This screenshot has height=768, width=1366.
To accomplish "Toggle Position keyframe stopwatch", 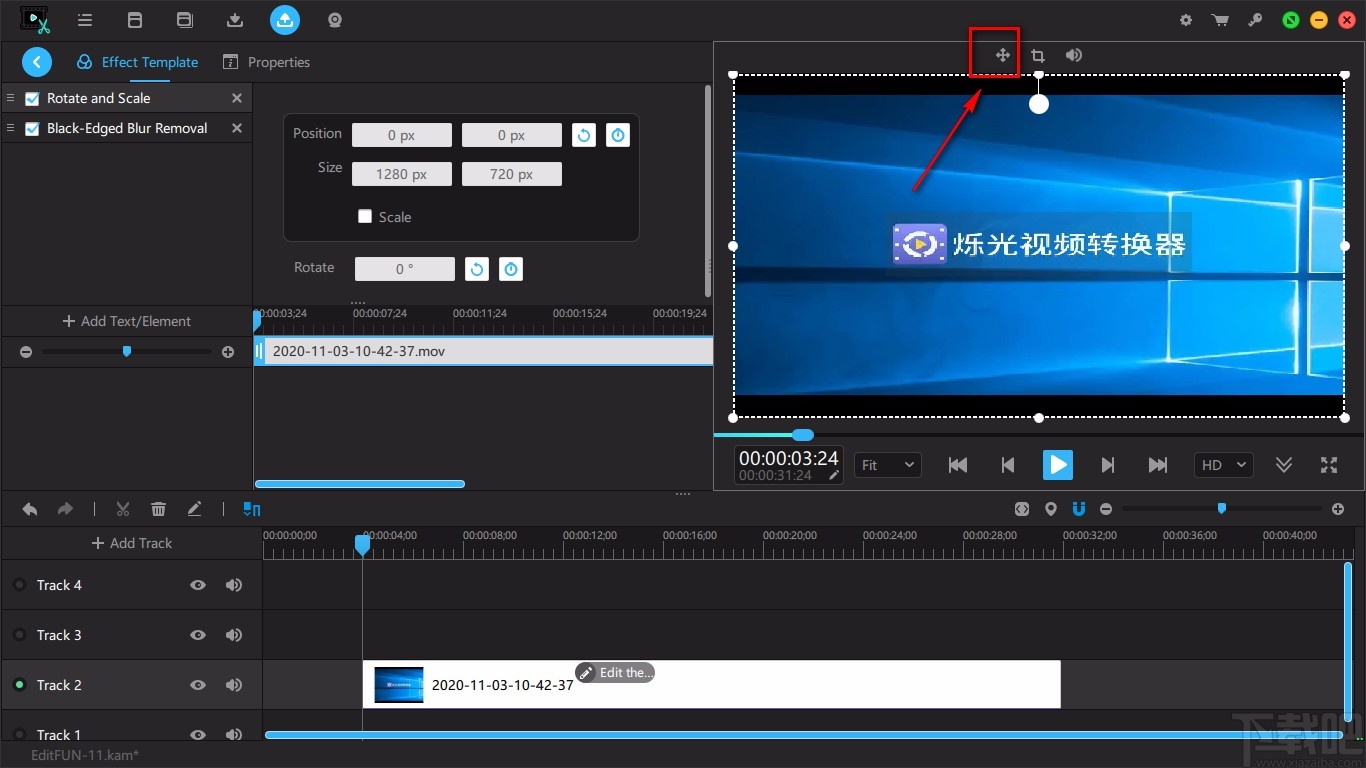I will pos(618,135).
